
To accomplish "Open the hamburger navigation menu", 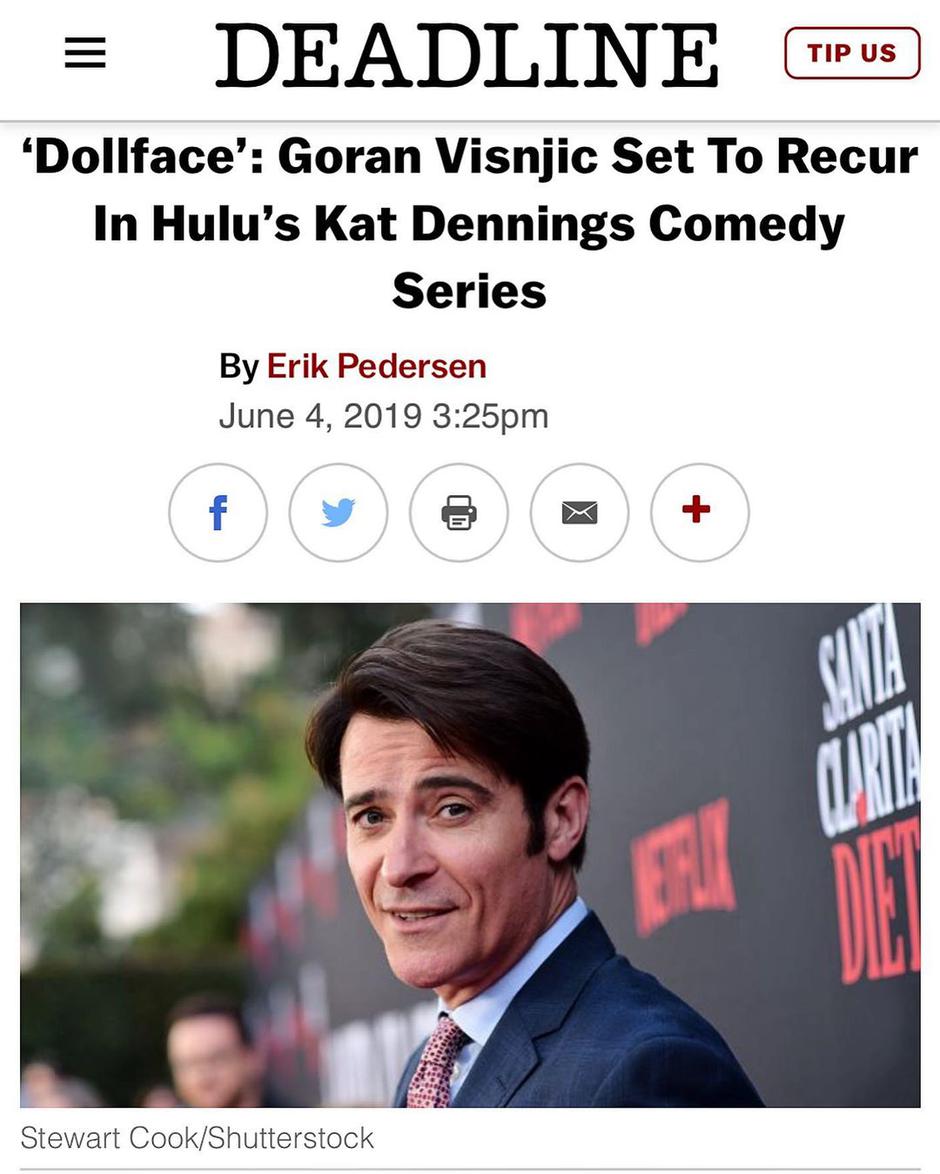I will tap(85, 53).
